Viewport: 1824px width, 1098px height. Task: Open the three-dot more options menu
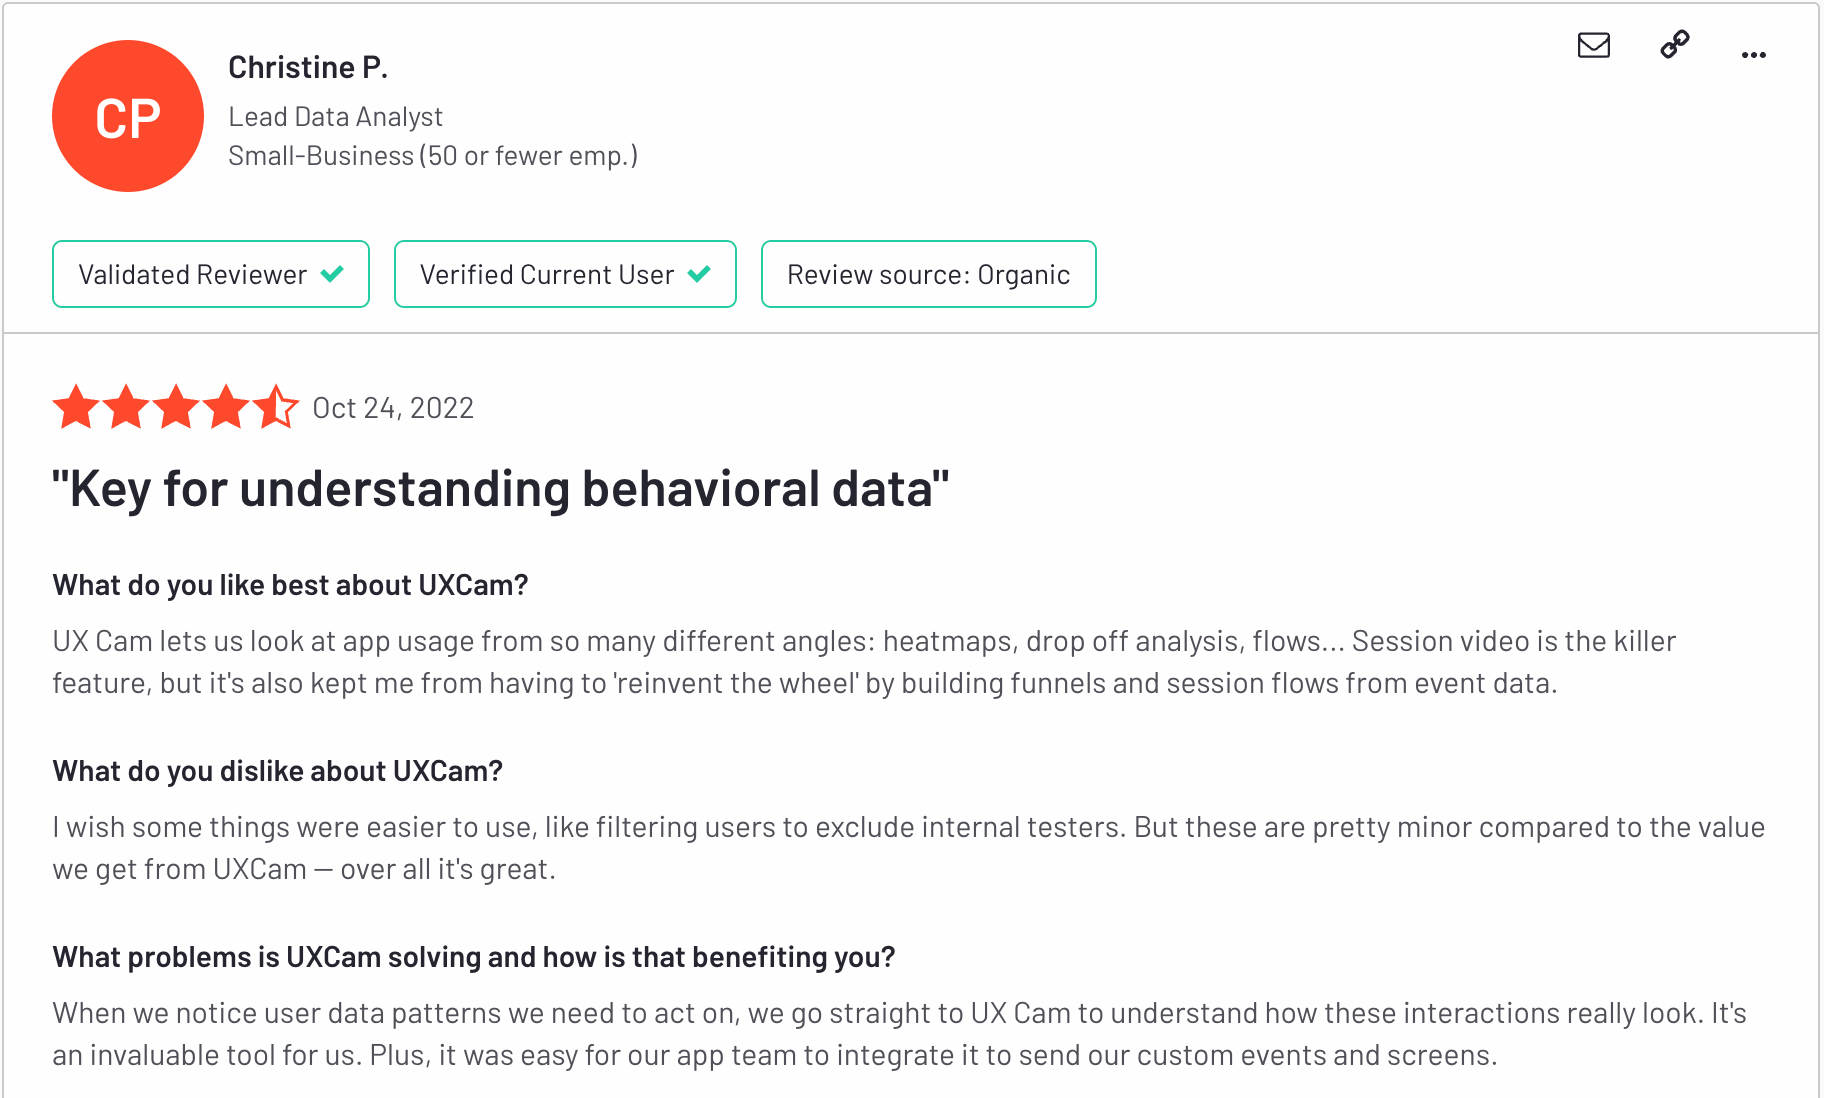(x=1753, y=55)
